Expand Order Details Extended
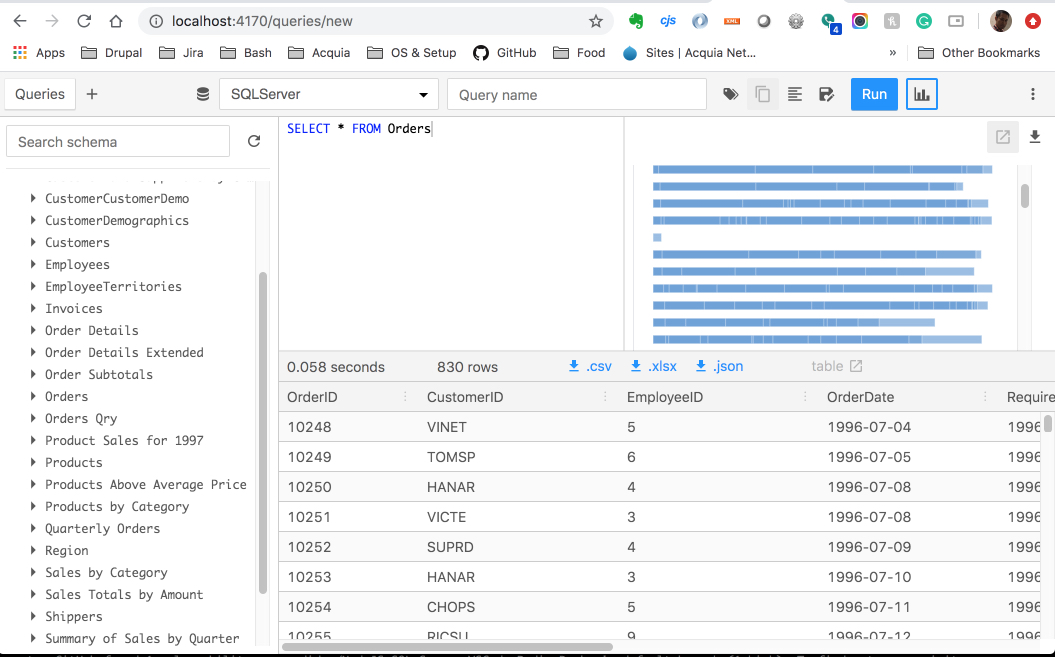The height and width of the screenshot is (657, 1055). tap(33, 352)
